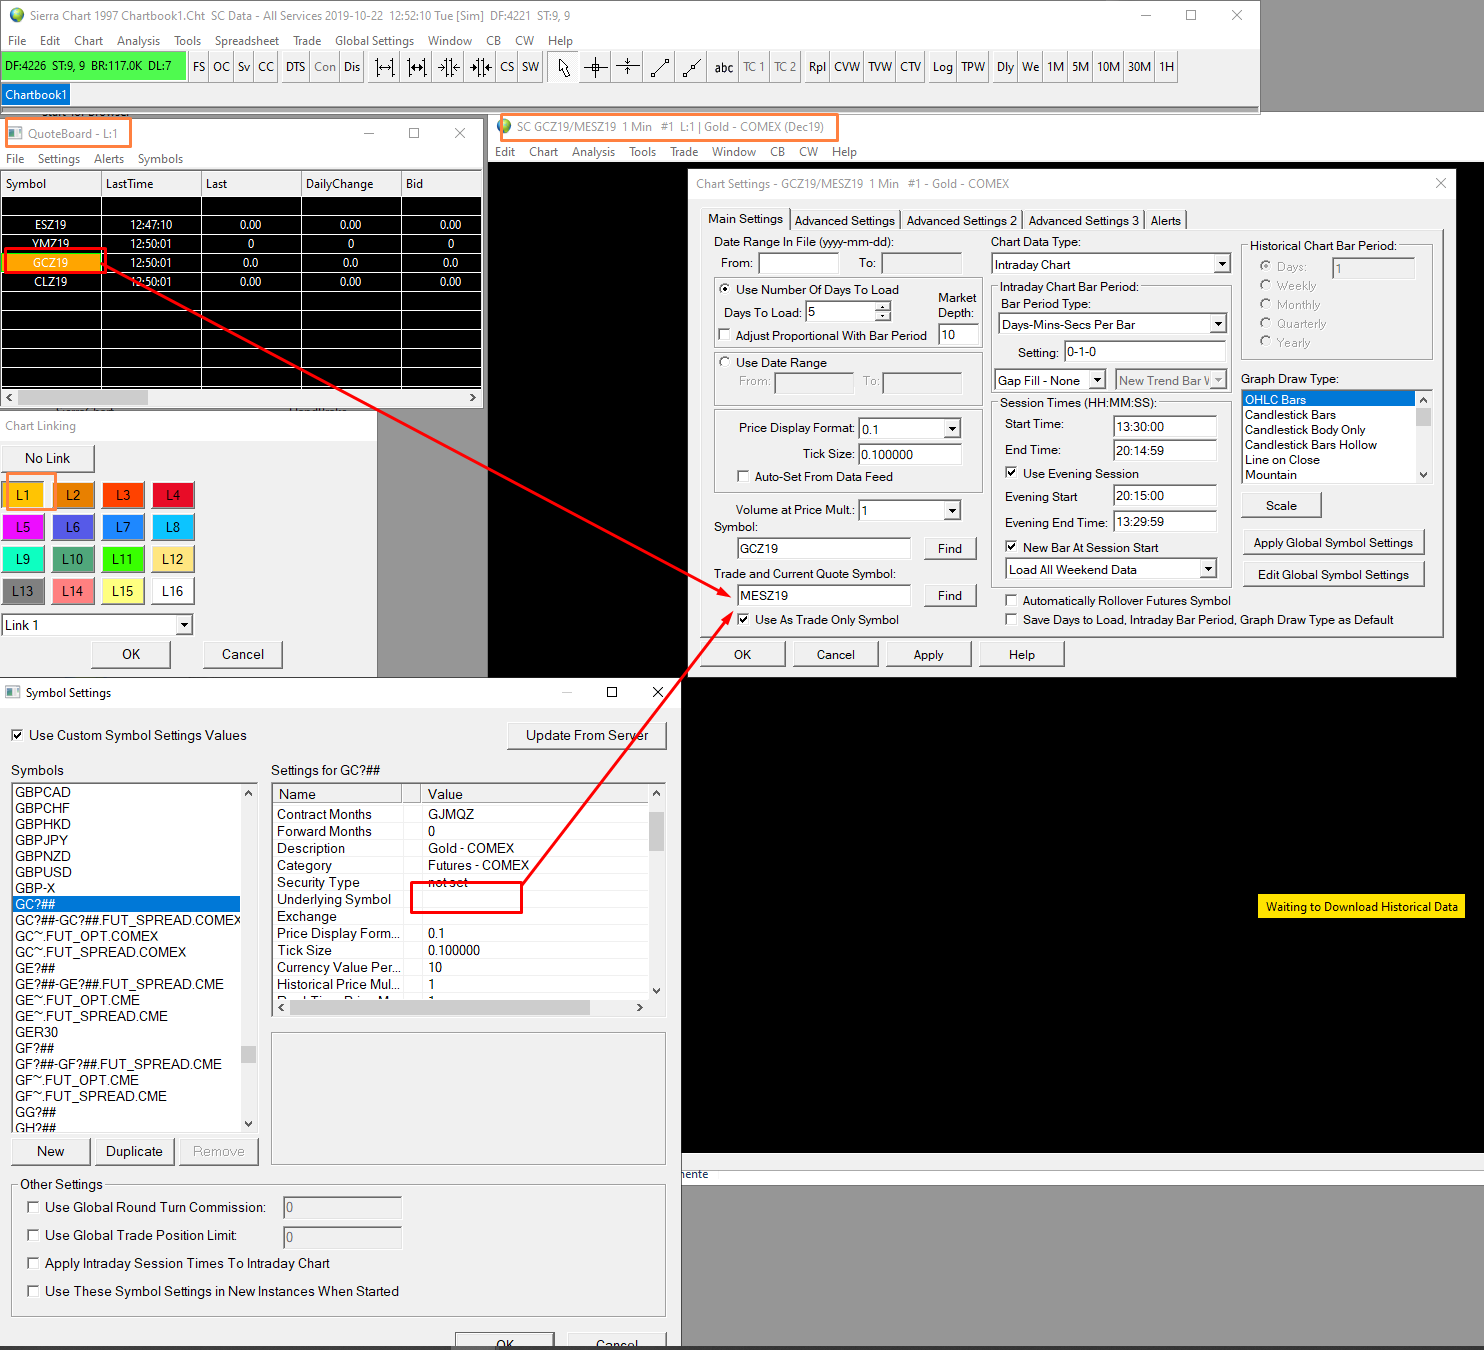Enable Automatically Rollover Futures Symbol
This screenshot has width=1484, height=1350.
[1011, 600]
